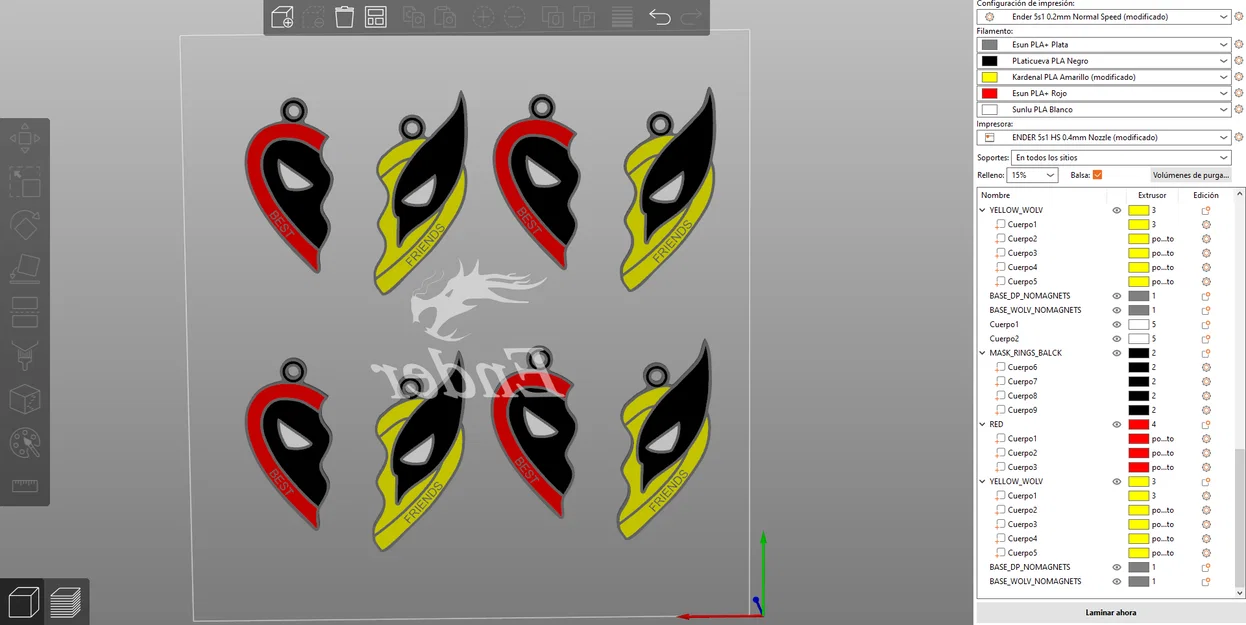The height and width of the screenshot is (625, 1246).
Task: Click the yellow Kardenal PLA Amarillo swatch
Action: (x=990, y=77)
